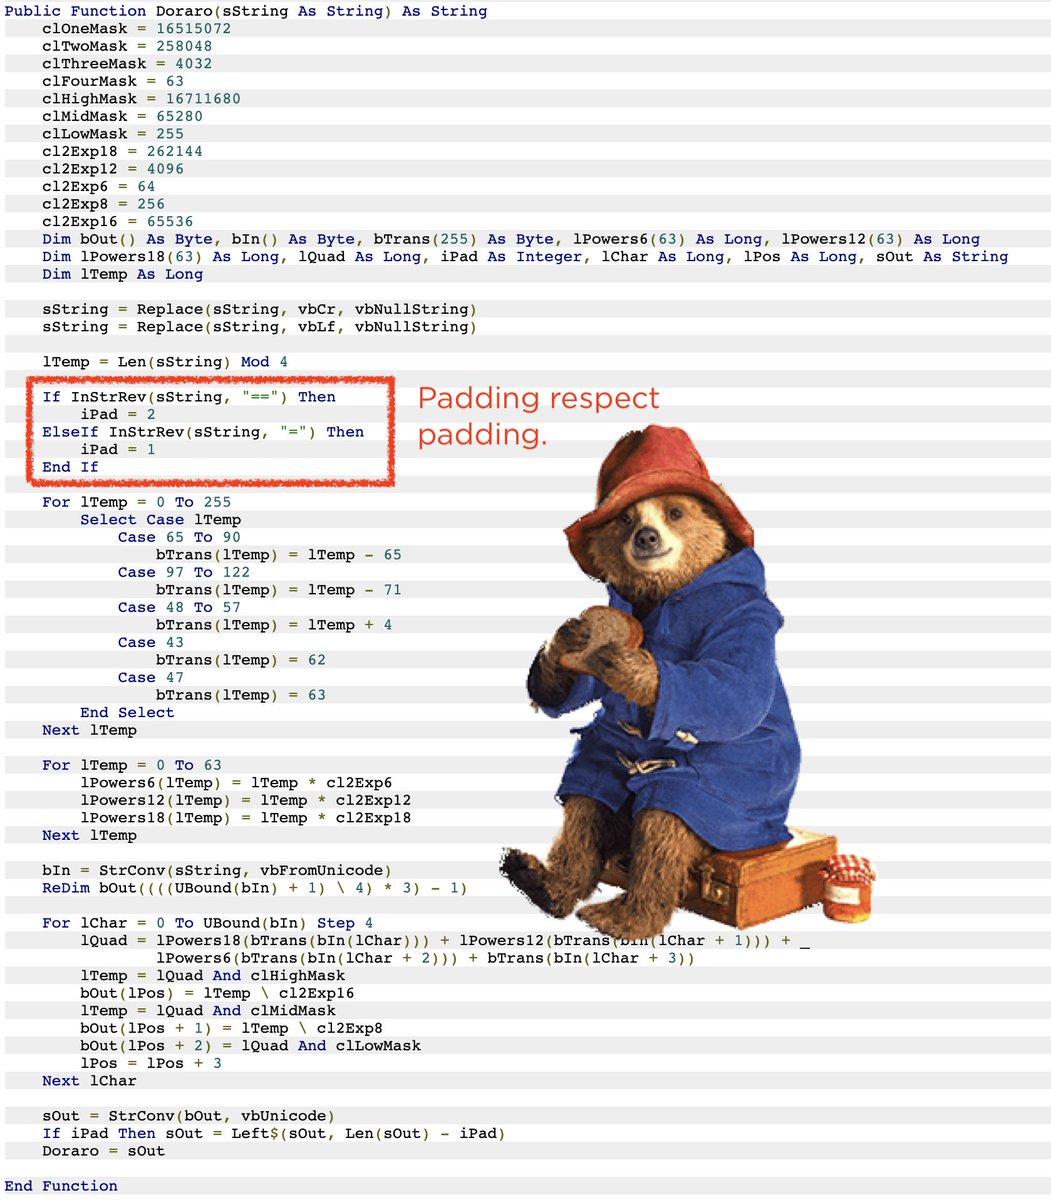Click the 'ReDim bOut' line

tap(255, 888)
